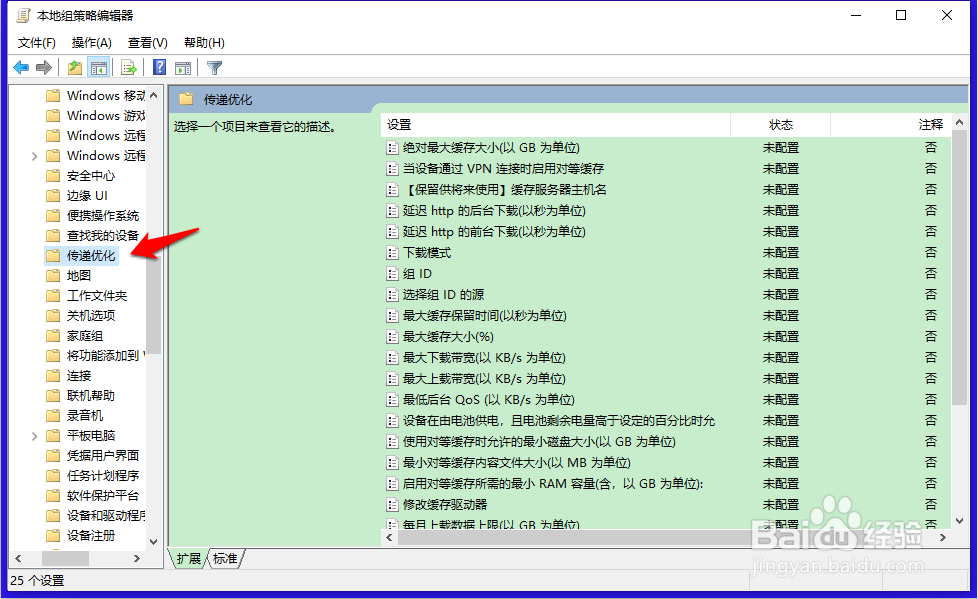Open Help with the question mark icon
Image resolution: width=978 pixels, height=599 pixels.
[160, 67]
